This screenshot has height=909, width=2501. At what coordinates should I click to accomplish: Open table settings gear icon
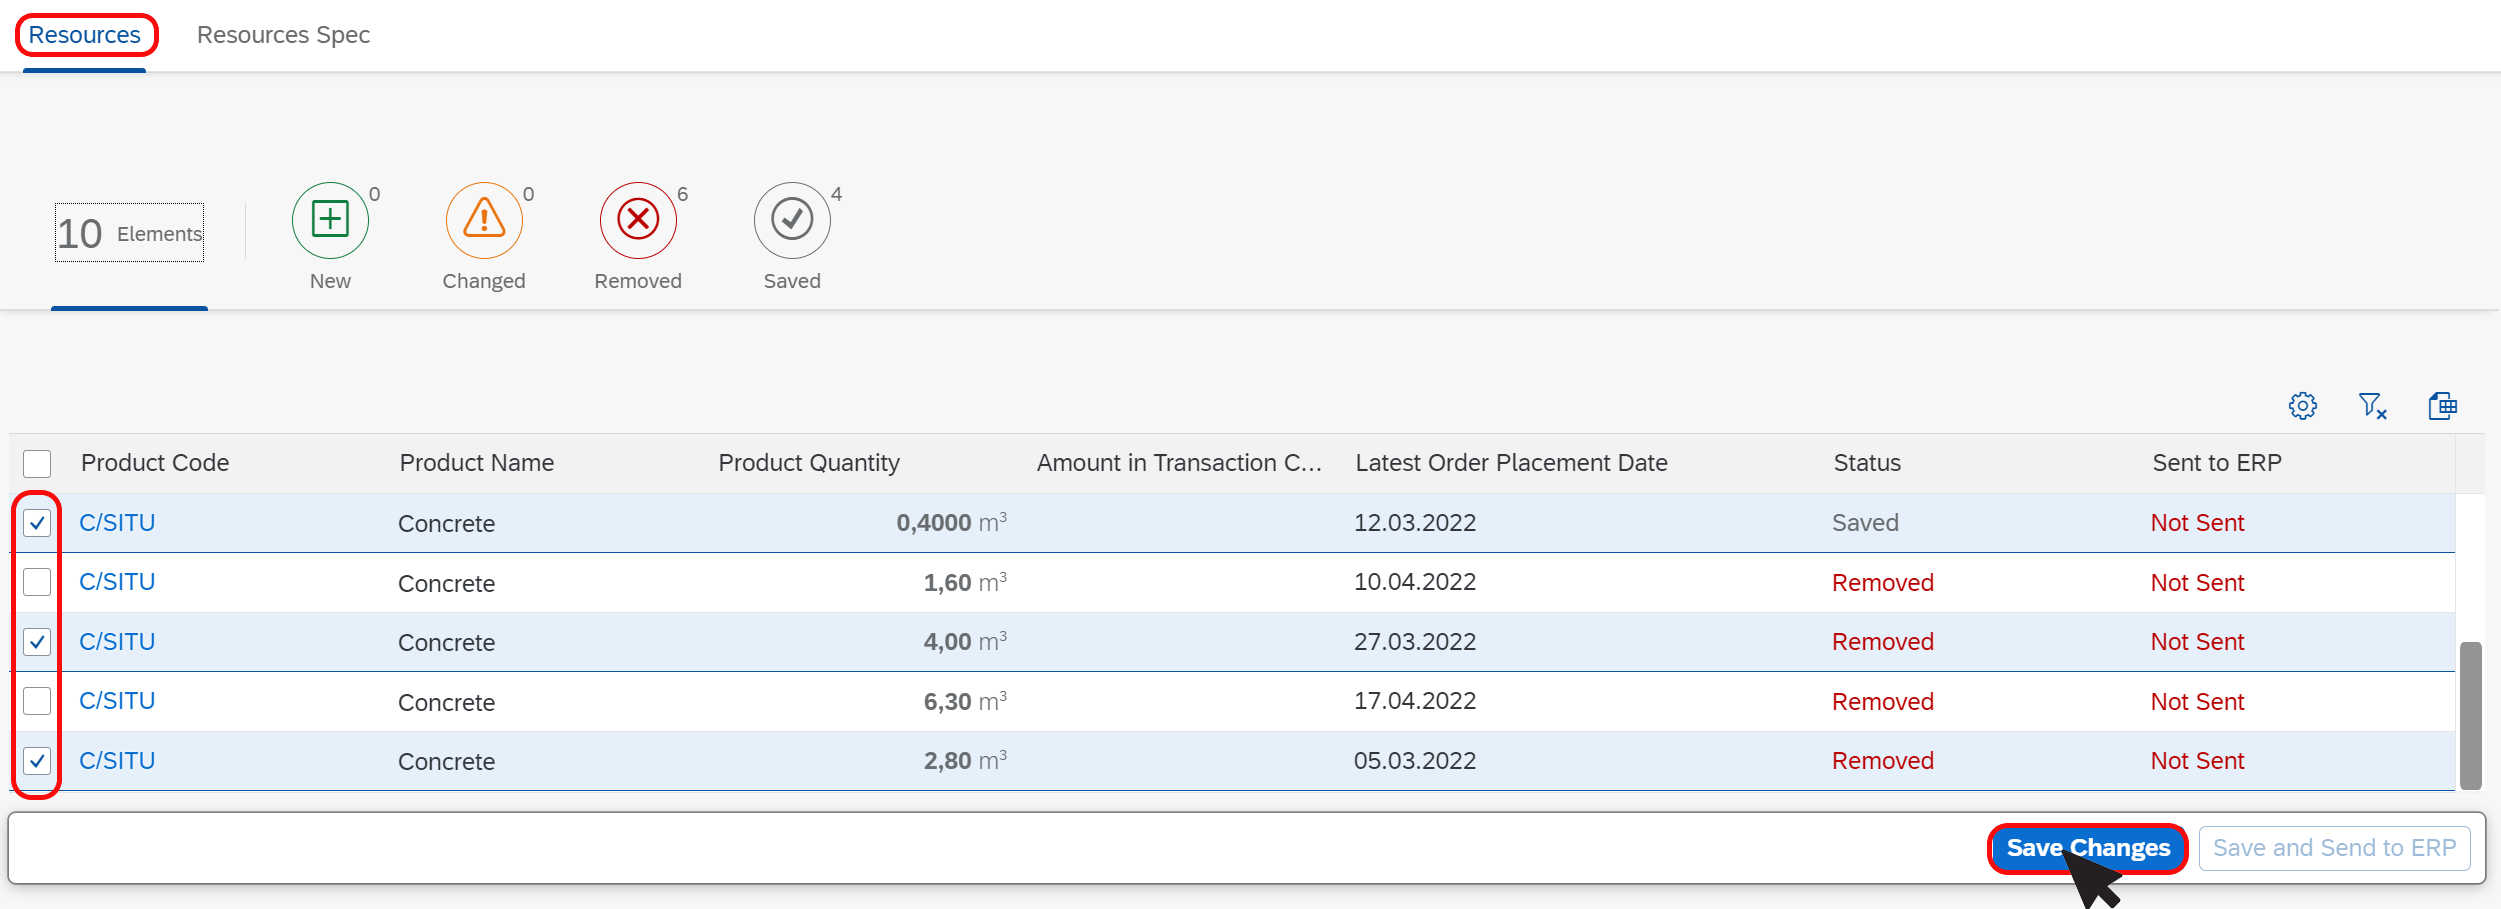(2303, 406)
